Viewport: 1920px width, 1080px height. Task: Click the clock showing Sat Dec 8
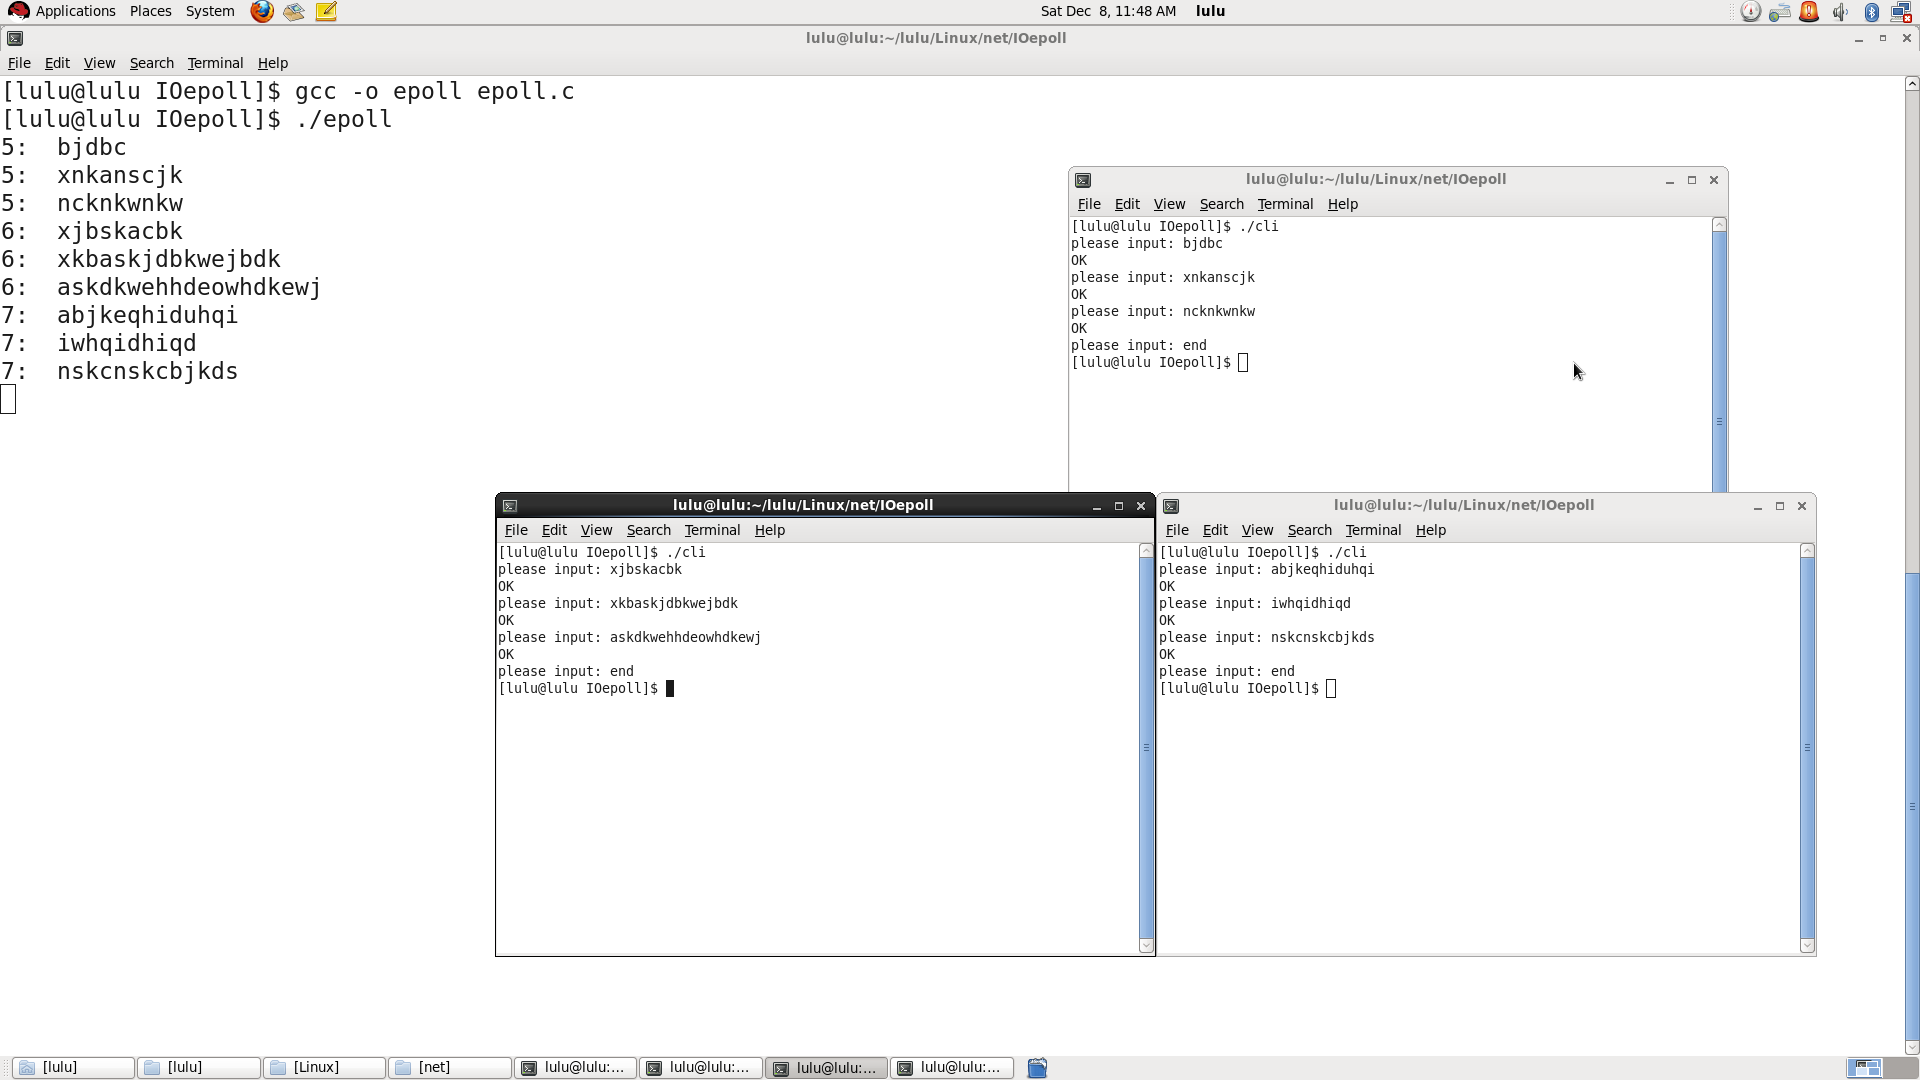coord(1108,11)
